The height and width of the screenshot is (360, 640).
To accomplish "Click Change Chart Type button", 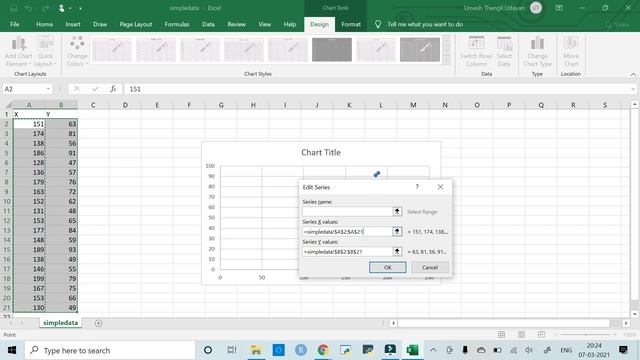I will pos(537,51).
